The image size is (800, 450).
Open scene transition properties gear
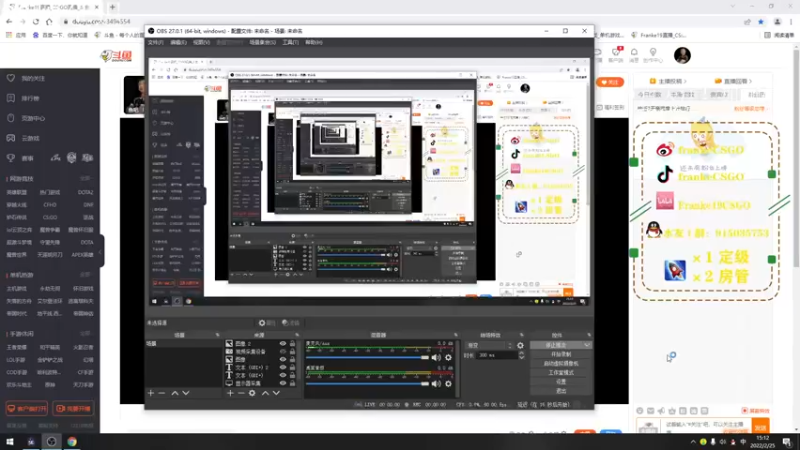point(520,345)
